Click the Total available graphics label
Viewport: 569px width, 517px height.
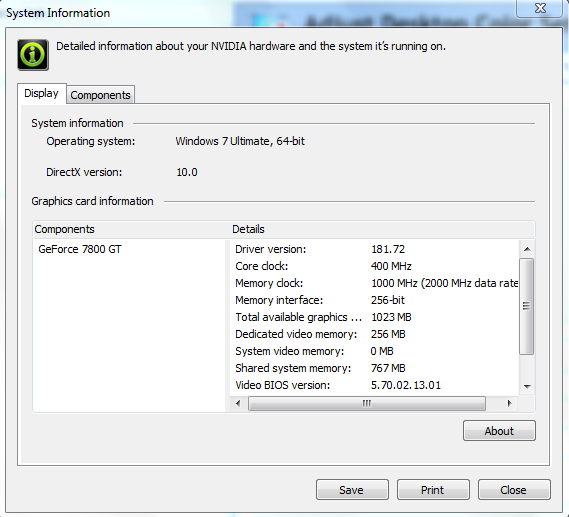point(298,317)
